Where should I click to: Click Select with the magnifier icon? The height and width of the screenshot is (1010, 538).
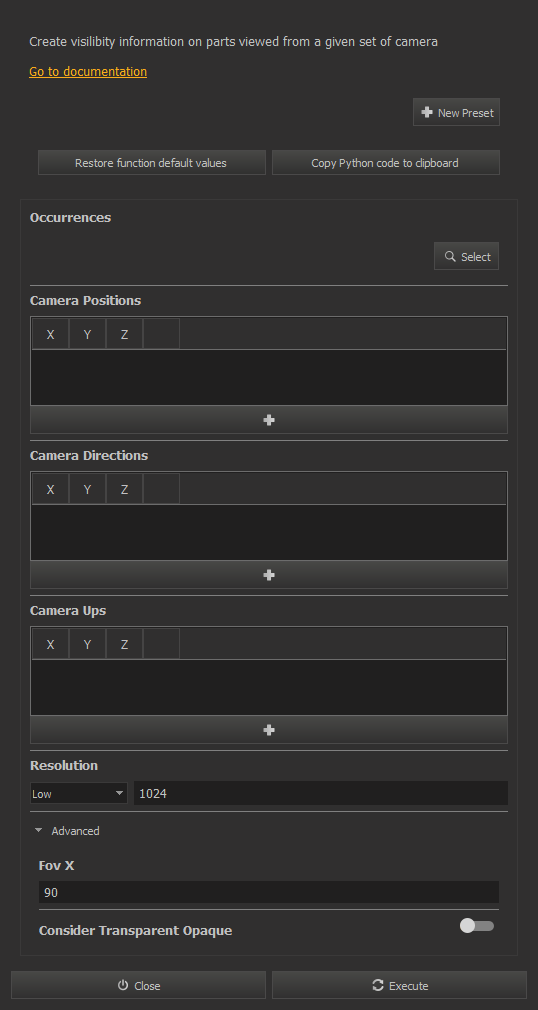coord(466,256)
